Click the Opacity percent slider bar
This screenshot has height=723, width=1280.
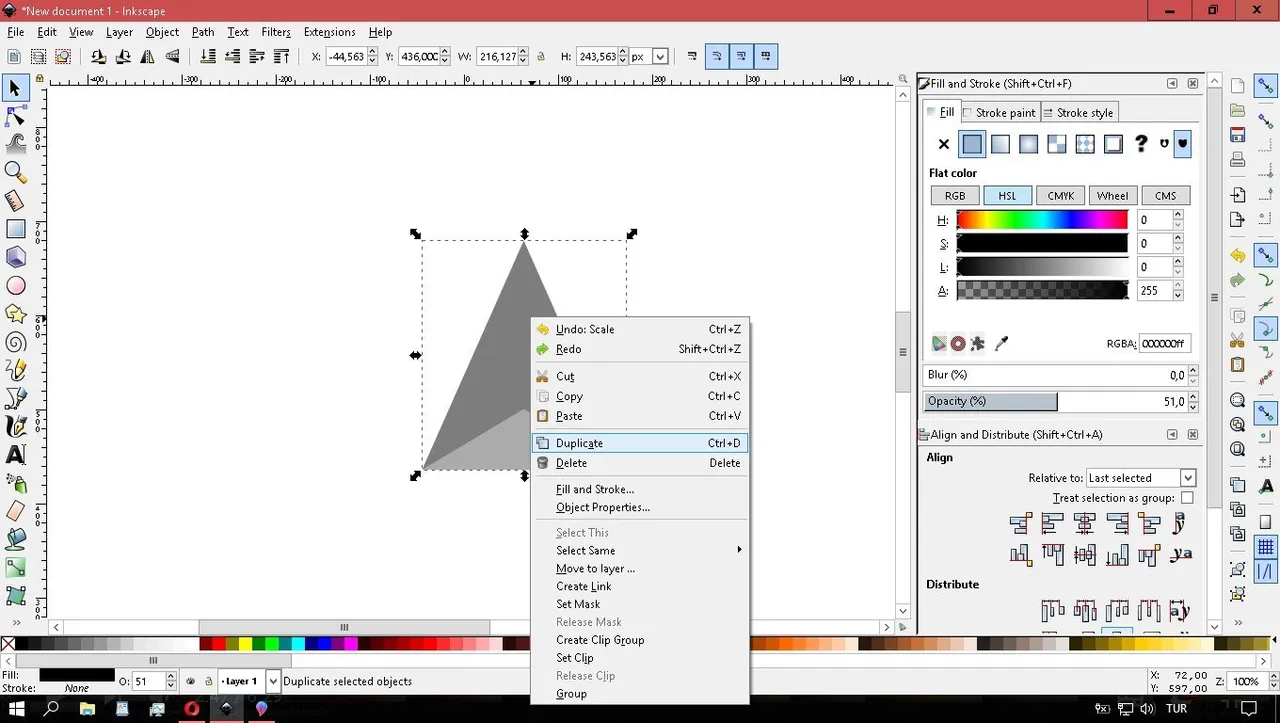tap(1055, 401)
